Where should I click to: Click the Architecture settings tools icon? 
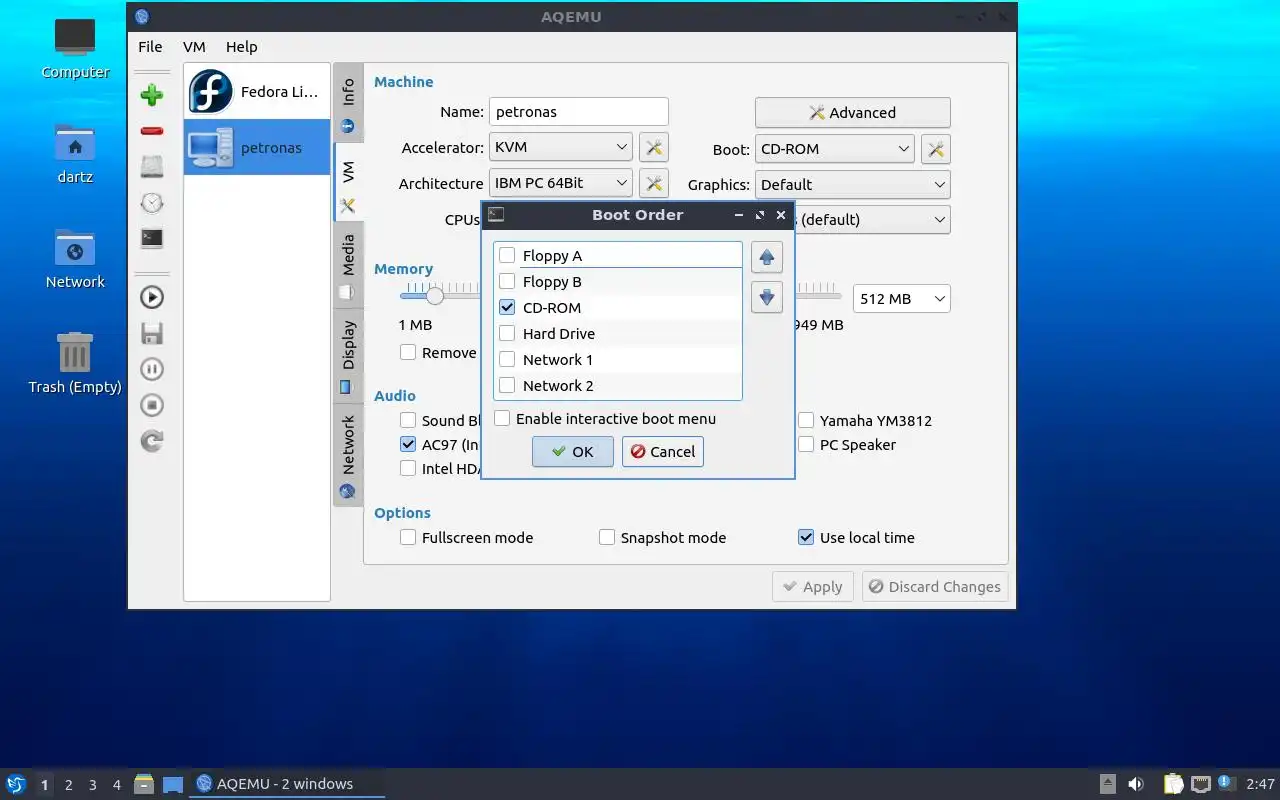click(654, 184)
